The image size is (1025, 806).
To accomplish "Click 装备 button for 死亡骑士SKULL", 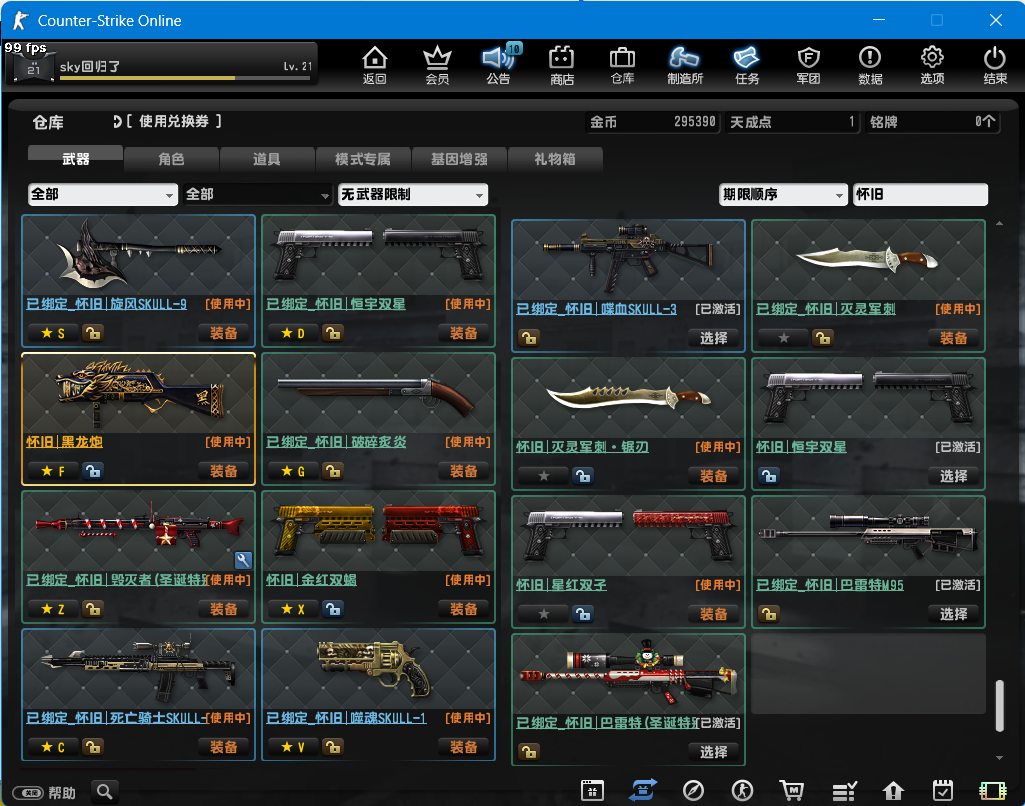I will [x=224, y=747].
